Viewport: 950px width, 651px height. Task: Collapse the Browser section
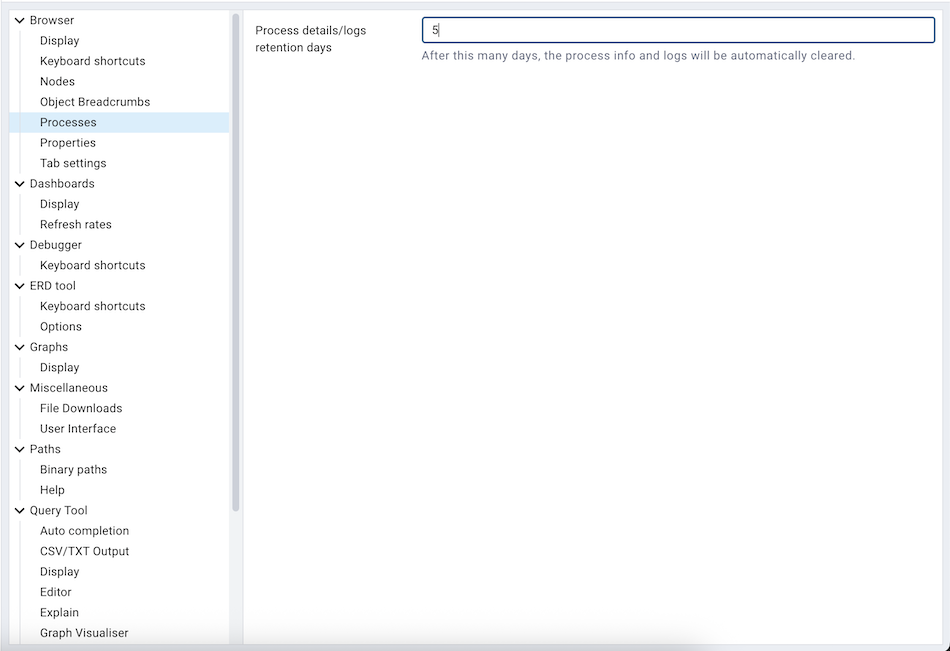pyautogui.click(x=19, y=19)
